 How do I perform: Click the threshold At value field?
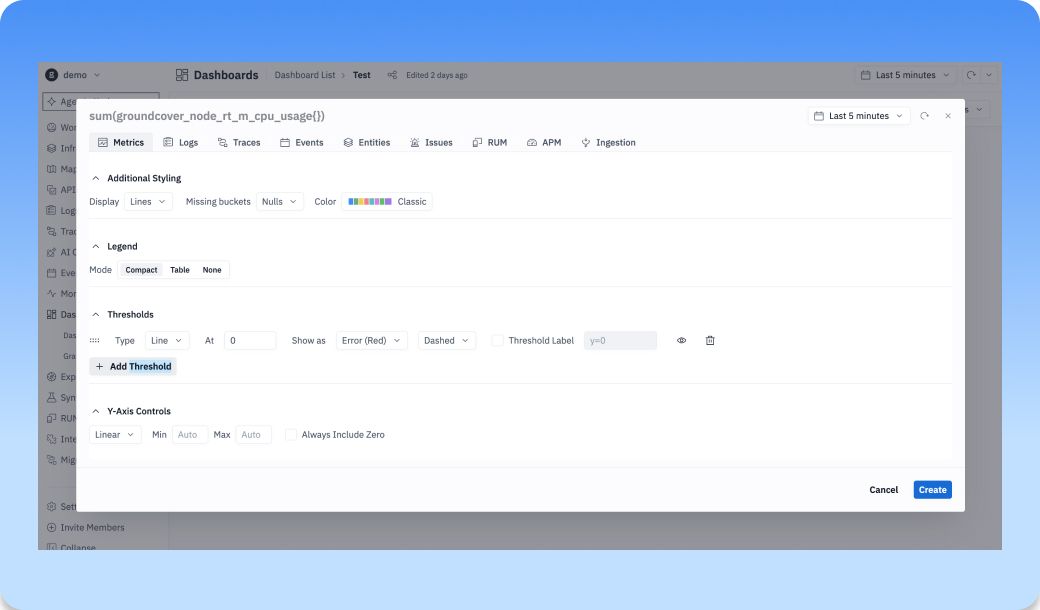click(250, 340)
